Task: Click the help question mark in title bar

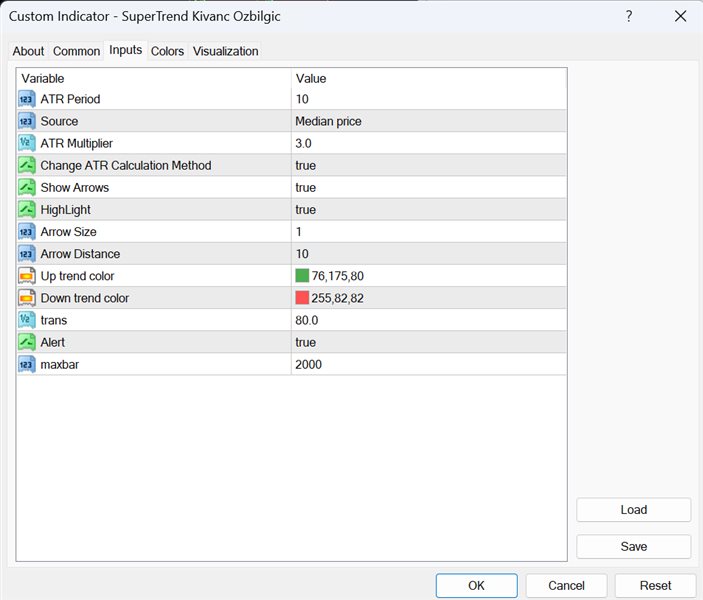Action: coord(629,17)
